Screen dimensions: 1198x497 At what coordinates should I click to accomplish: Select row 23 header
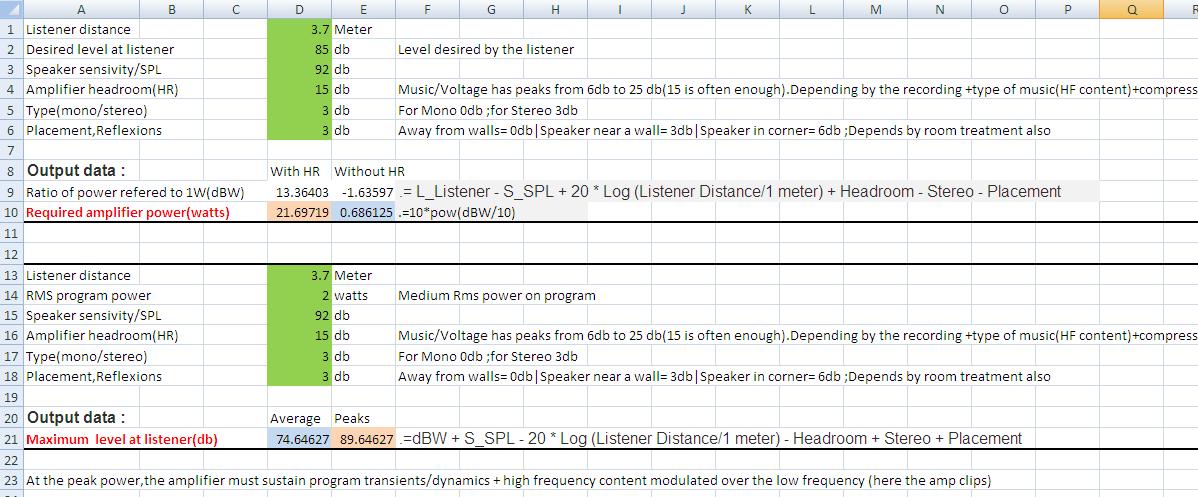[11, 481]
